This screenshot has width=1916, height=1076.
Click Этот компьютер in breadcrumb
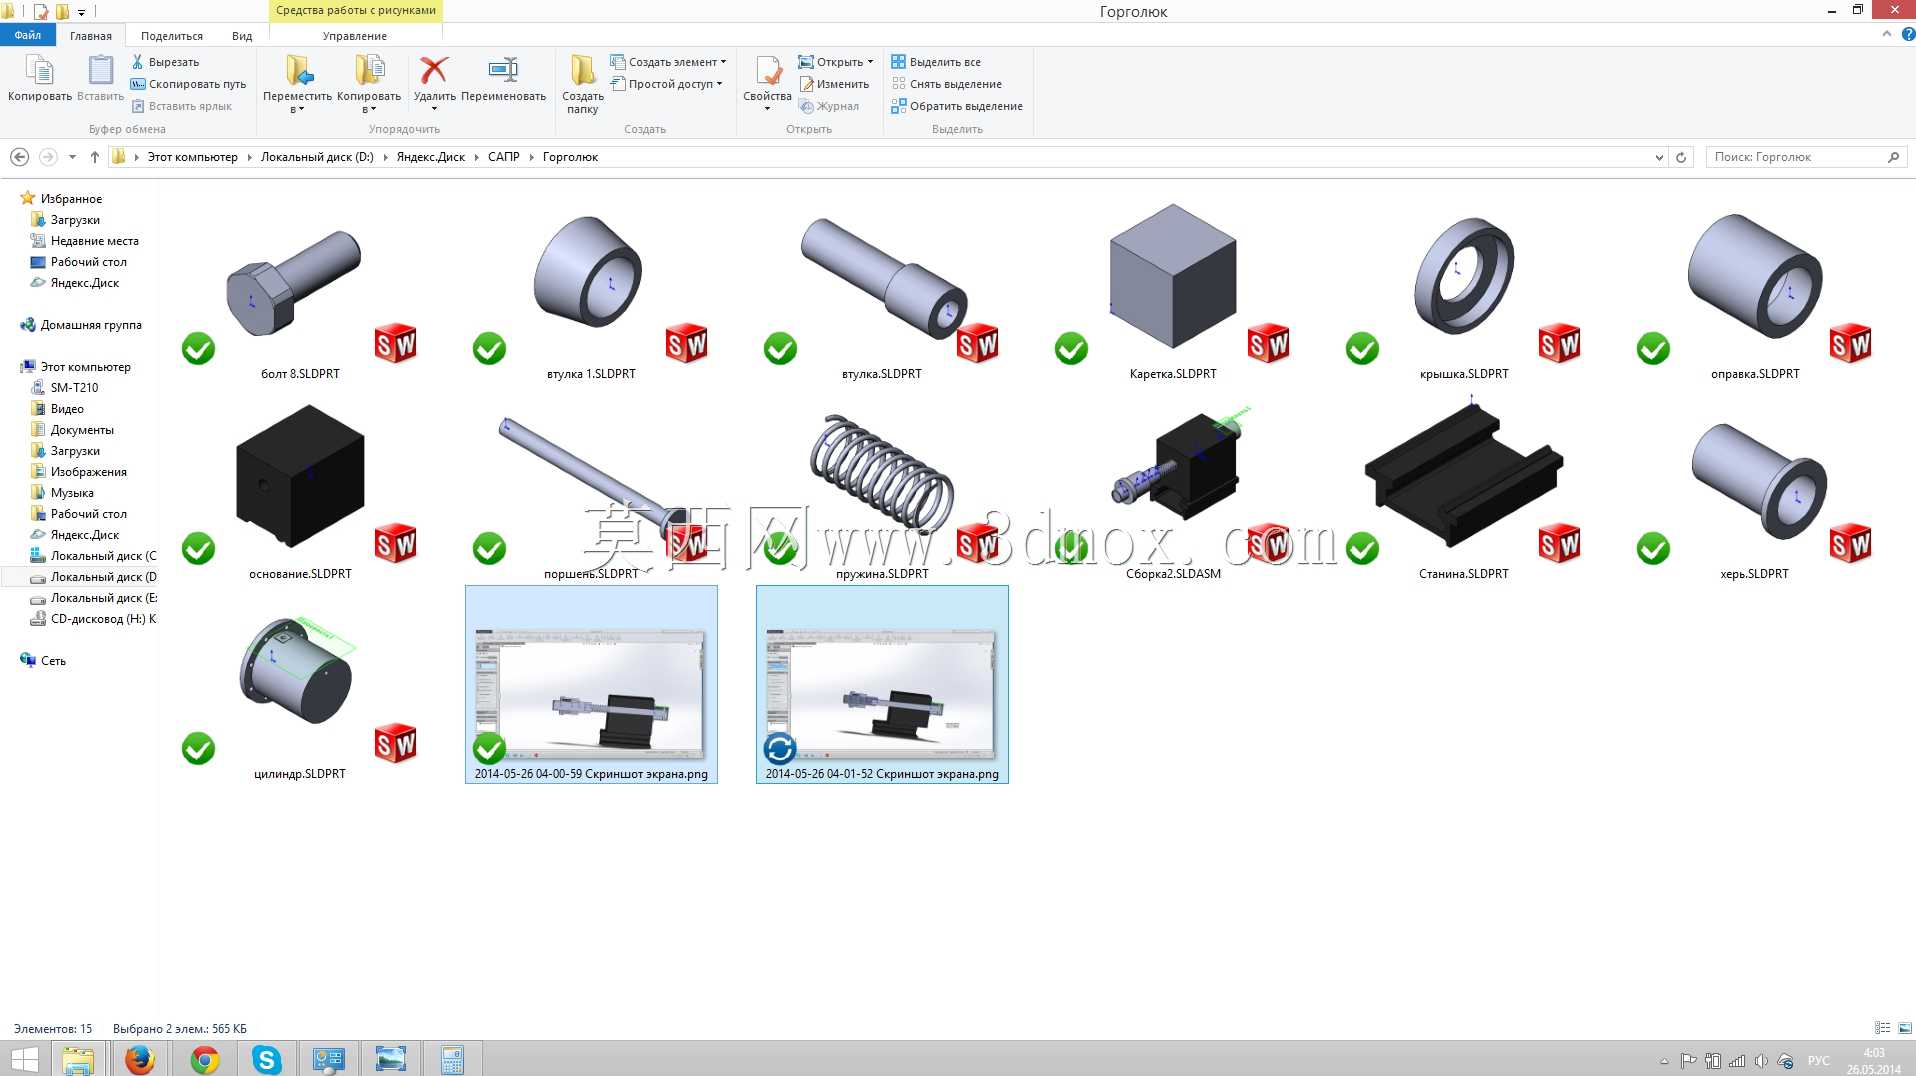point(192,157)
